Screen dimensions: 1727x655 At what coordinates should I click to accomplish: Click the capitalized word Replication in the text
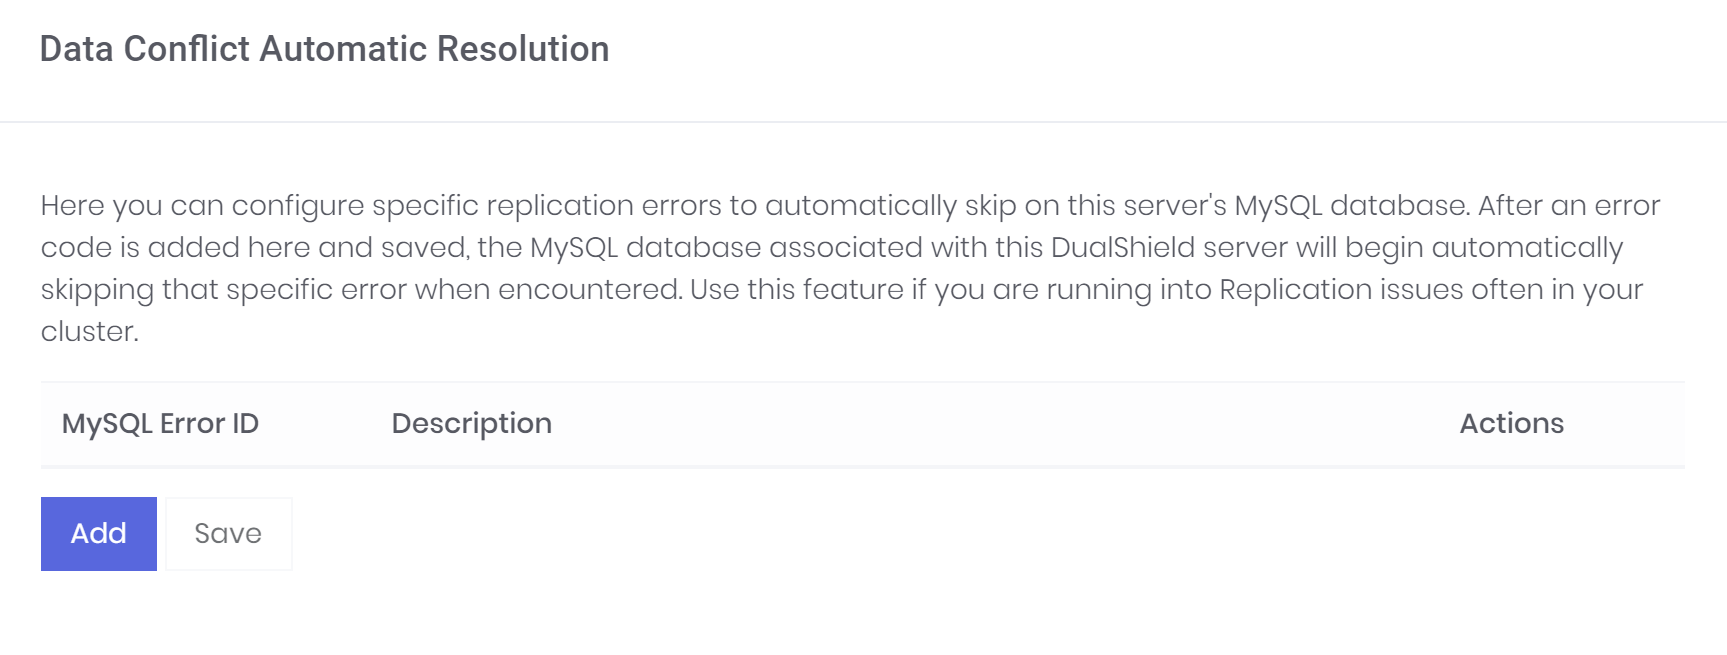[1295, 290]
